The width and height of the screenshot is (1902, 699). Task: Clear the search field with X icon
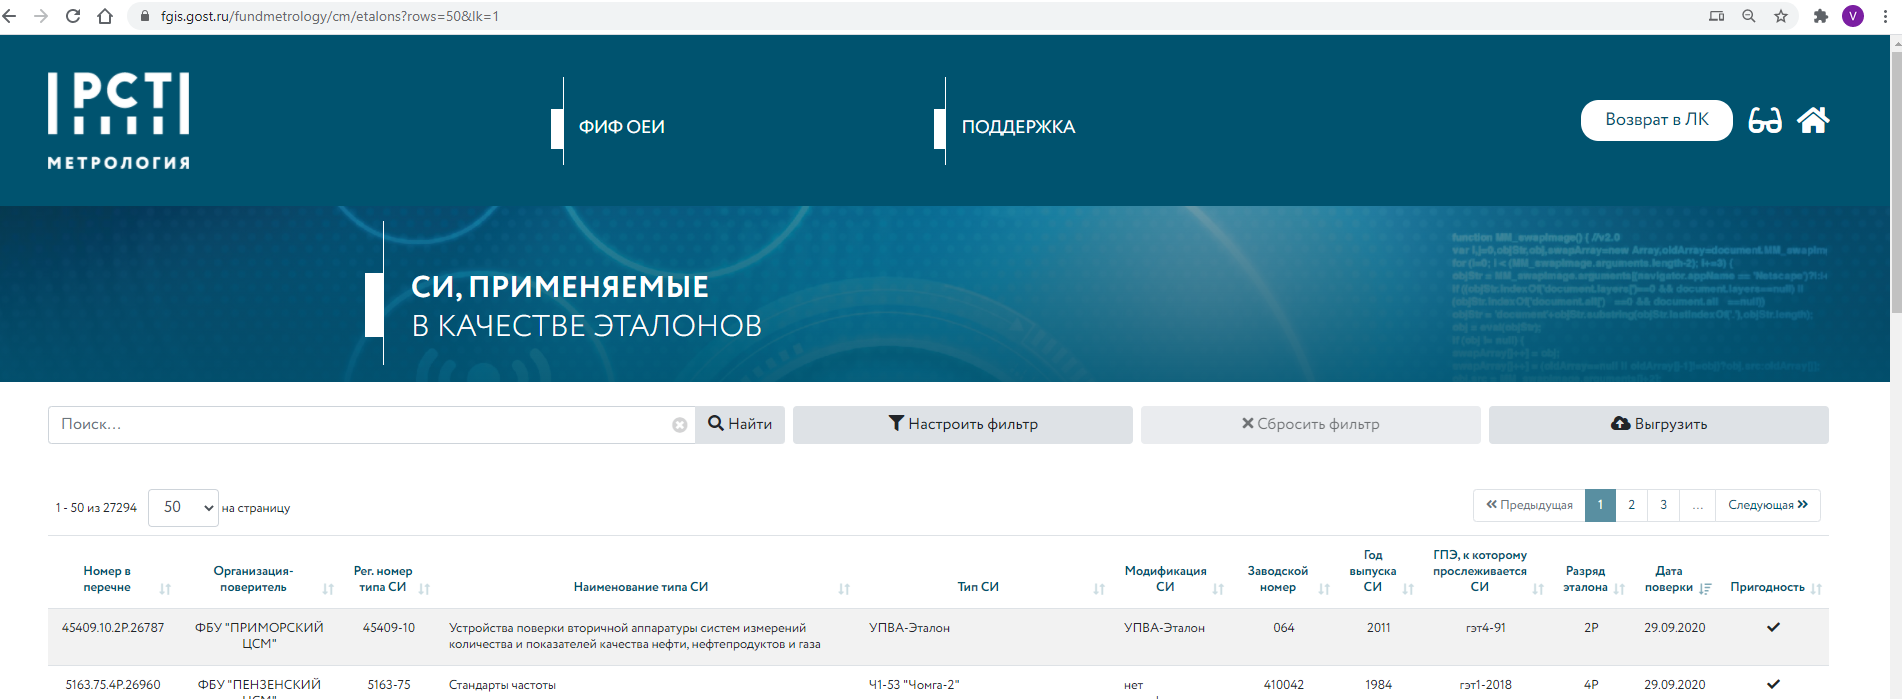pyautogui.click(x=680, y=425)
